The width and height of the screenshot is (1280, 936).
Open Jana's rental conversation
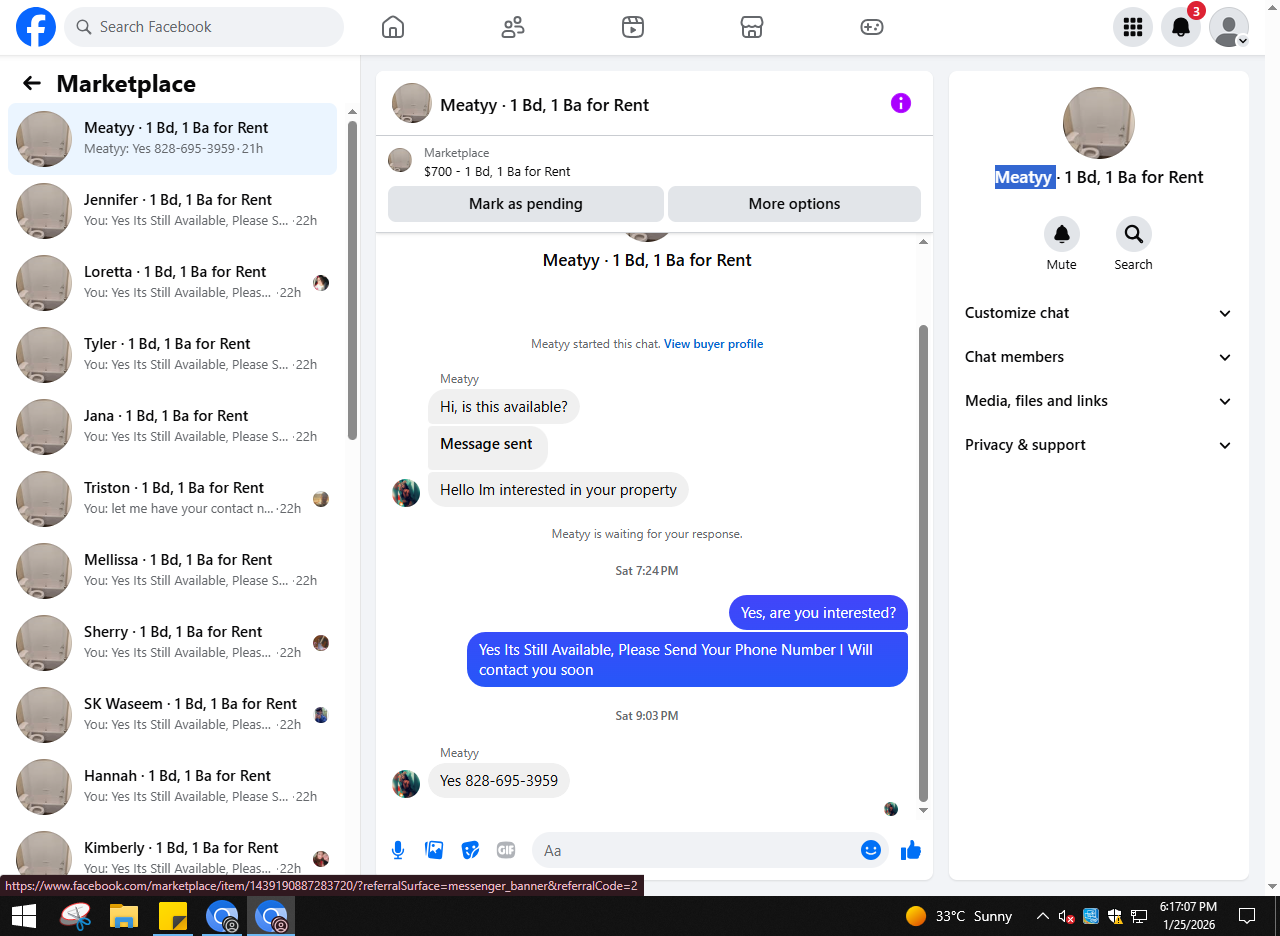[x=172, y=427]
